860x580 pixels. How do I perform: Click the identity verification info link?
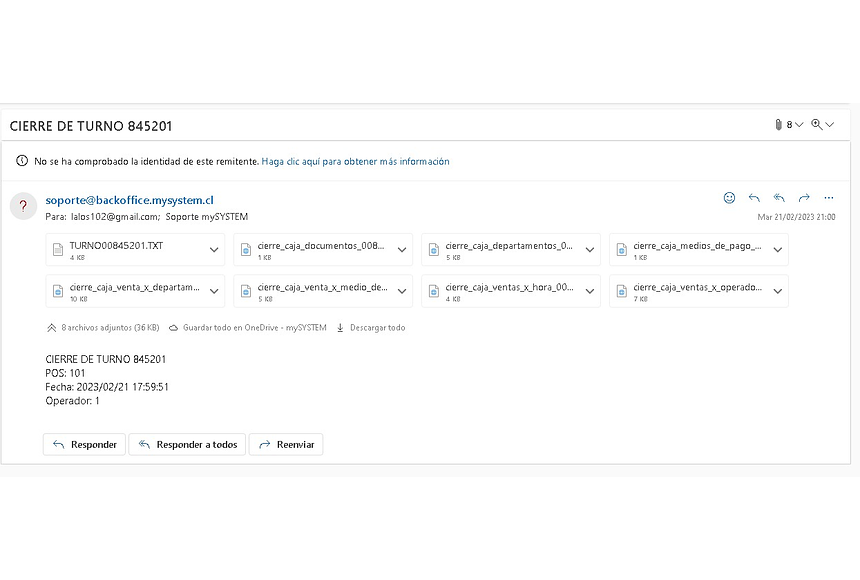point(355,161)
